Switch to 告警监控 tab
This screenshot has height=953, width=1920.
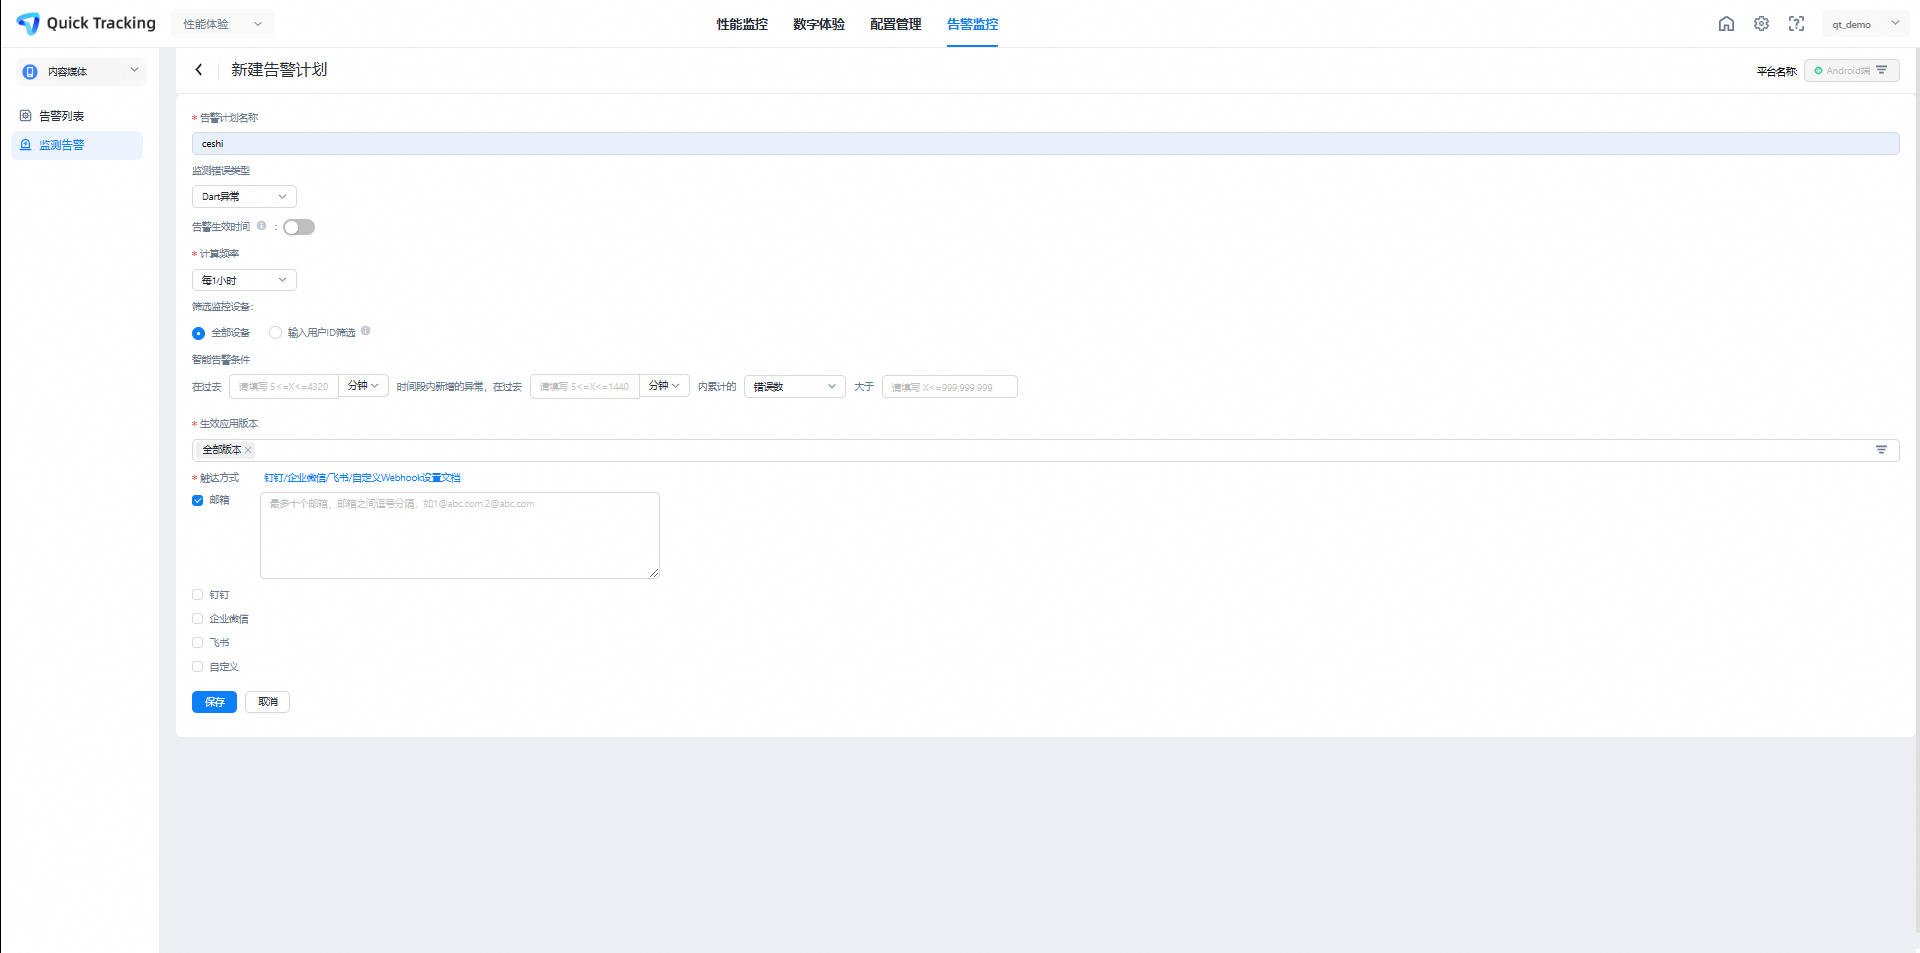pyautogui.click(x=973, y=24)
